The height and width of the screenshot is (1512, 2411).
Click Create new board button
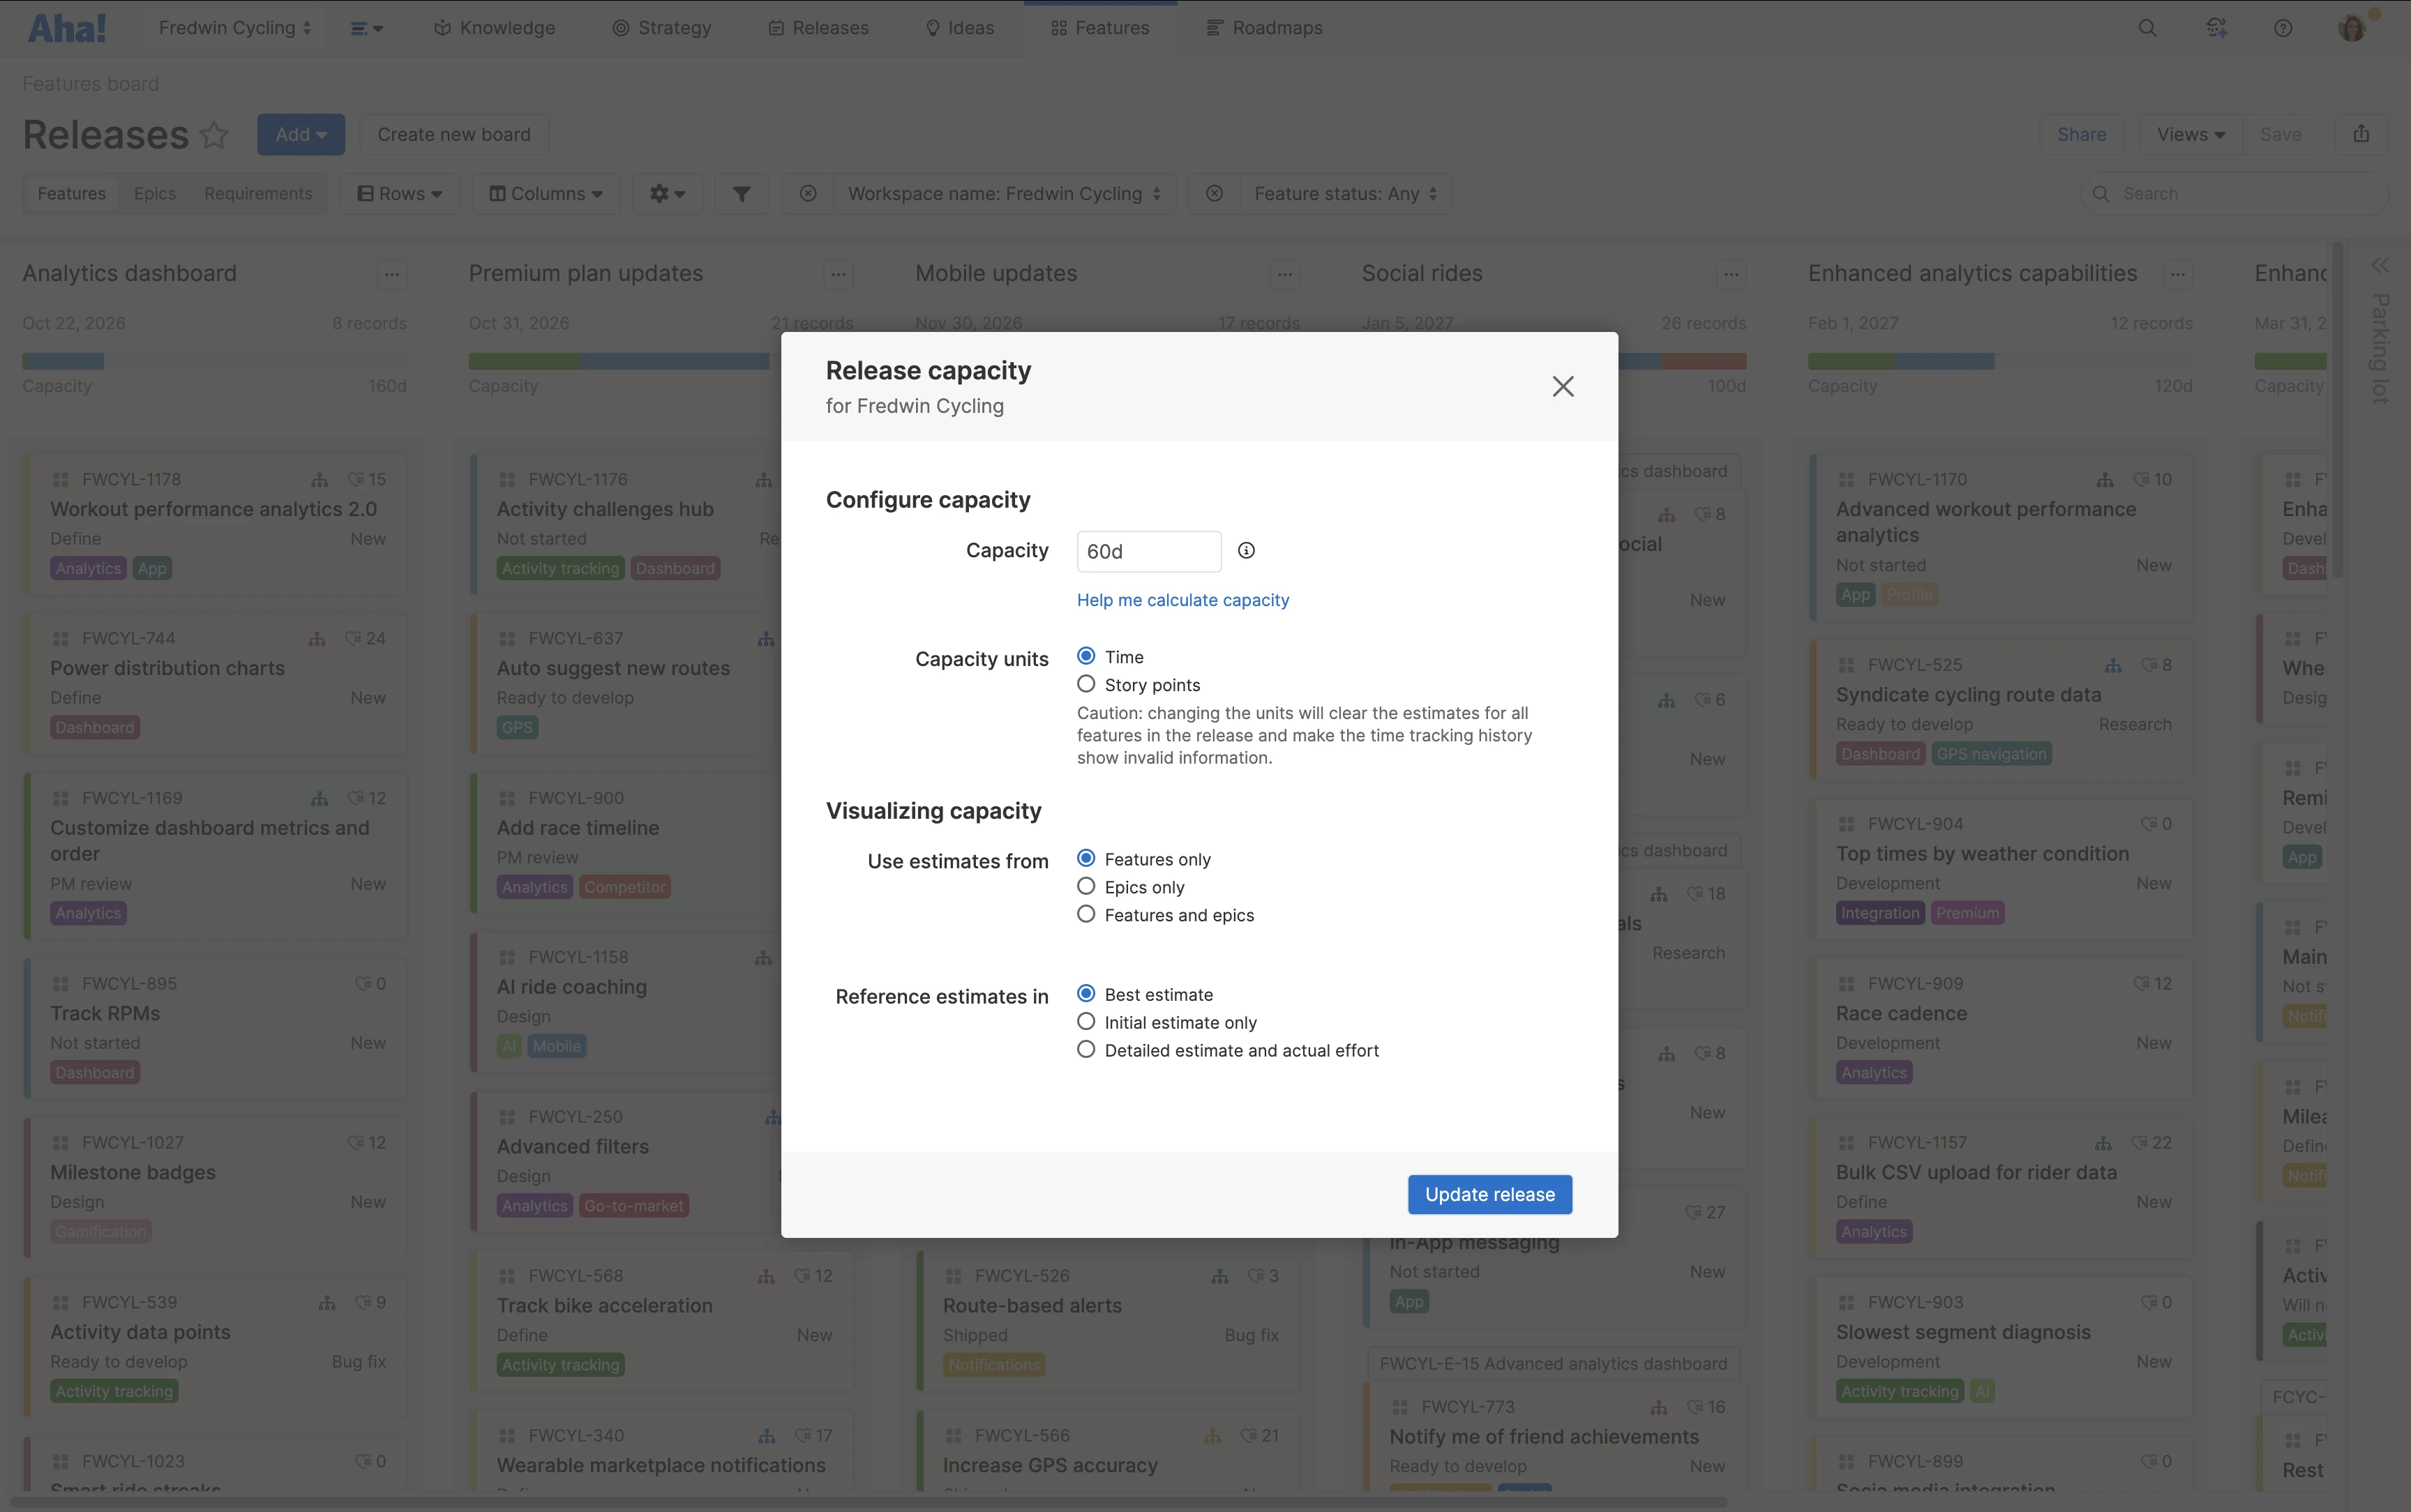(454, 134)
